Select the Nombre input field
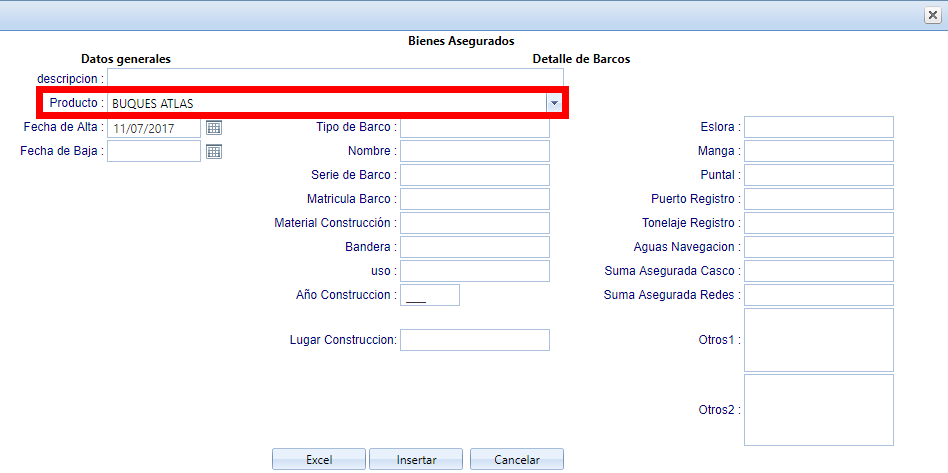Viewport: 948px width, 473px height. [474, 151]
